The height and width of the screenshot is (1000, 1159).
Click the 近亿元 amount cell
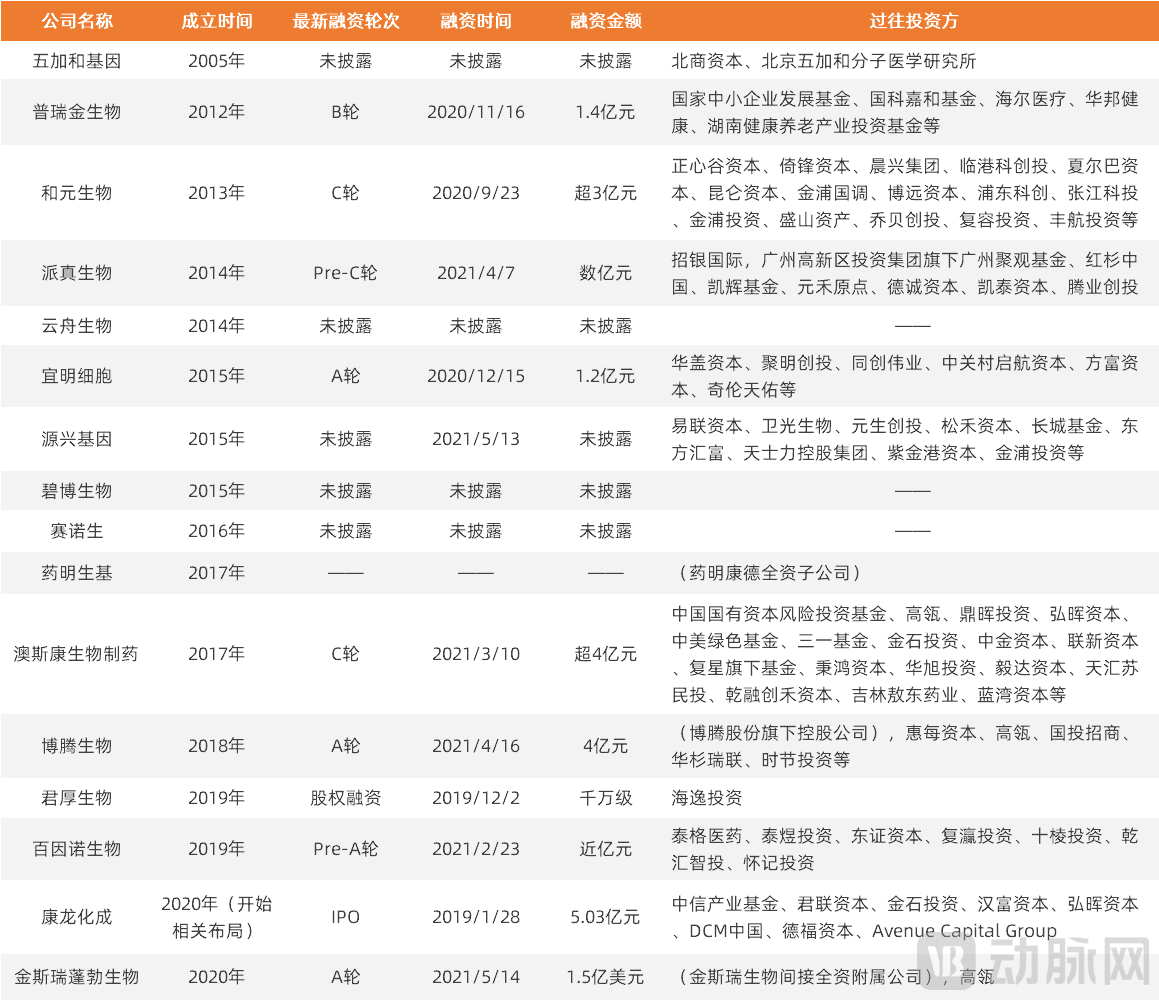tap(606, 848)
